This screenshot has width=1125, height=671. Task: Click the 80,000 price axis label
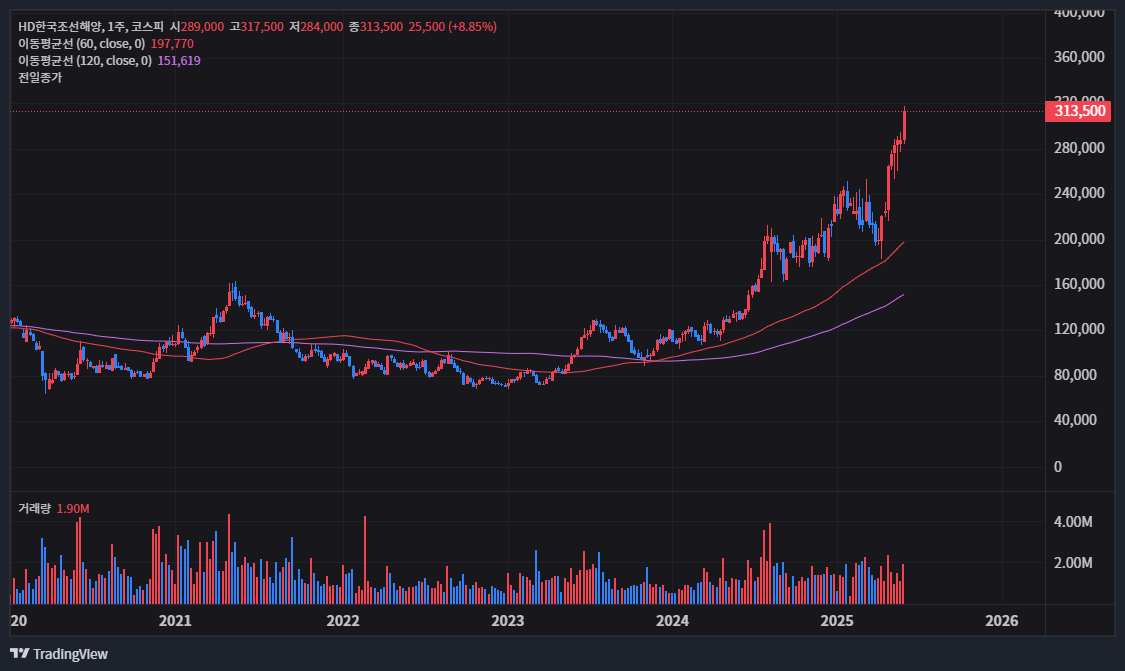(1075, 375)
